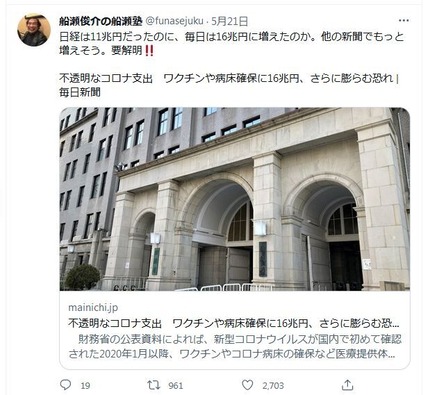The height and width of the screenshot is (395, 430).
Task: Open display name 船瀬俊介の船瀬塾
Action: coord(101,21)
